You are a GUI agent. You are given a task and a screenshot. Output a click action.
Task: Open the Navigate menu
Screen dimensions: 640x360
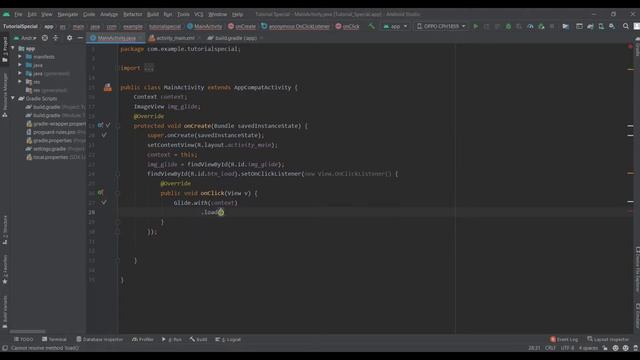(68, 14)
